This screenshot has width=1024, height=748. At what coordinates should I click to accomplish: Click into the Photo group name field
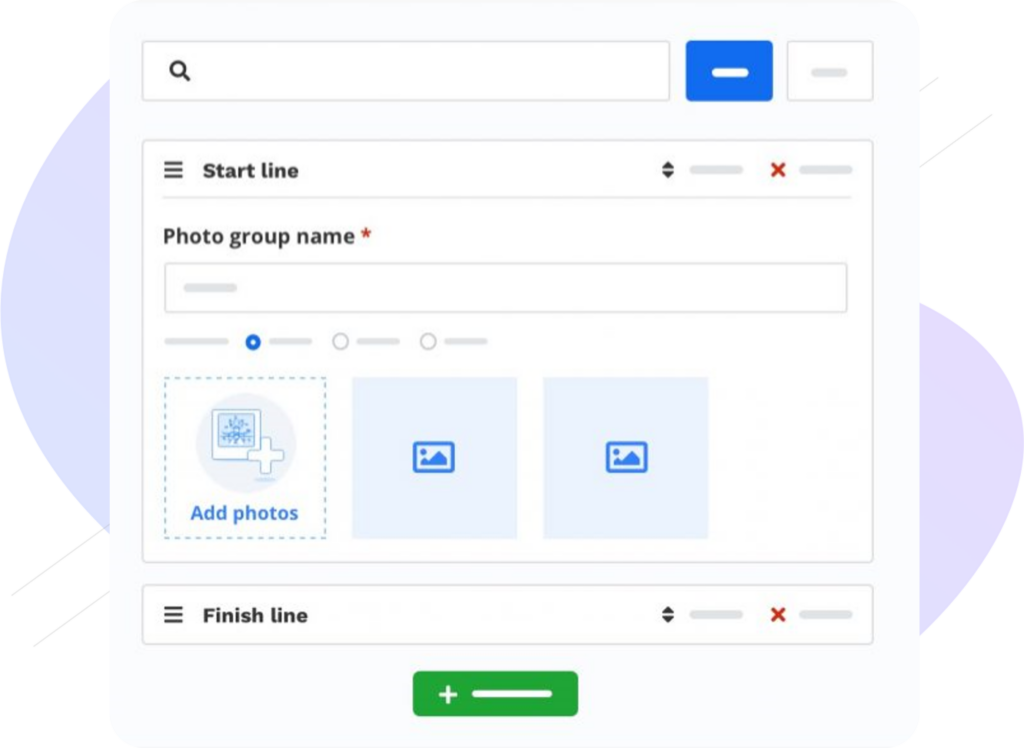tap(505, 288)
